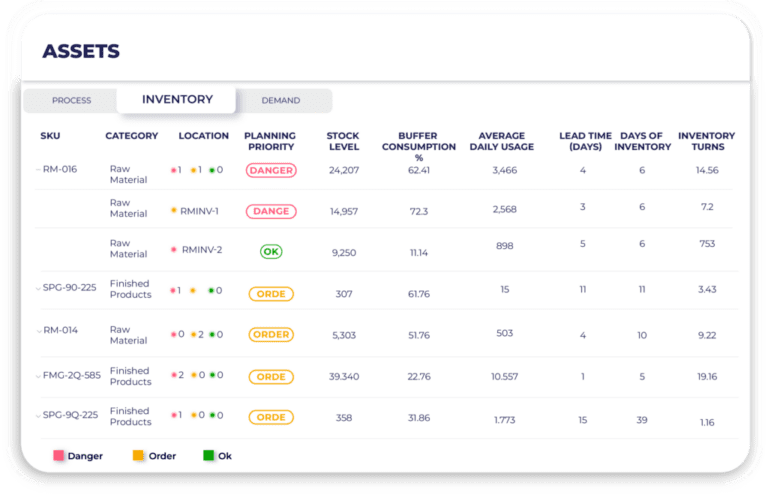Image resolution: width=768 pixels, height=495 pixels.
Task: Click the ORDE badge for FMG-2Q-585
Action: pyautogui.click(x=271, y=377)
